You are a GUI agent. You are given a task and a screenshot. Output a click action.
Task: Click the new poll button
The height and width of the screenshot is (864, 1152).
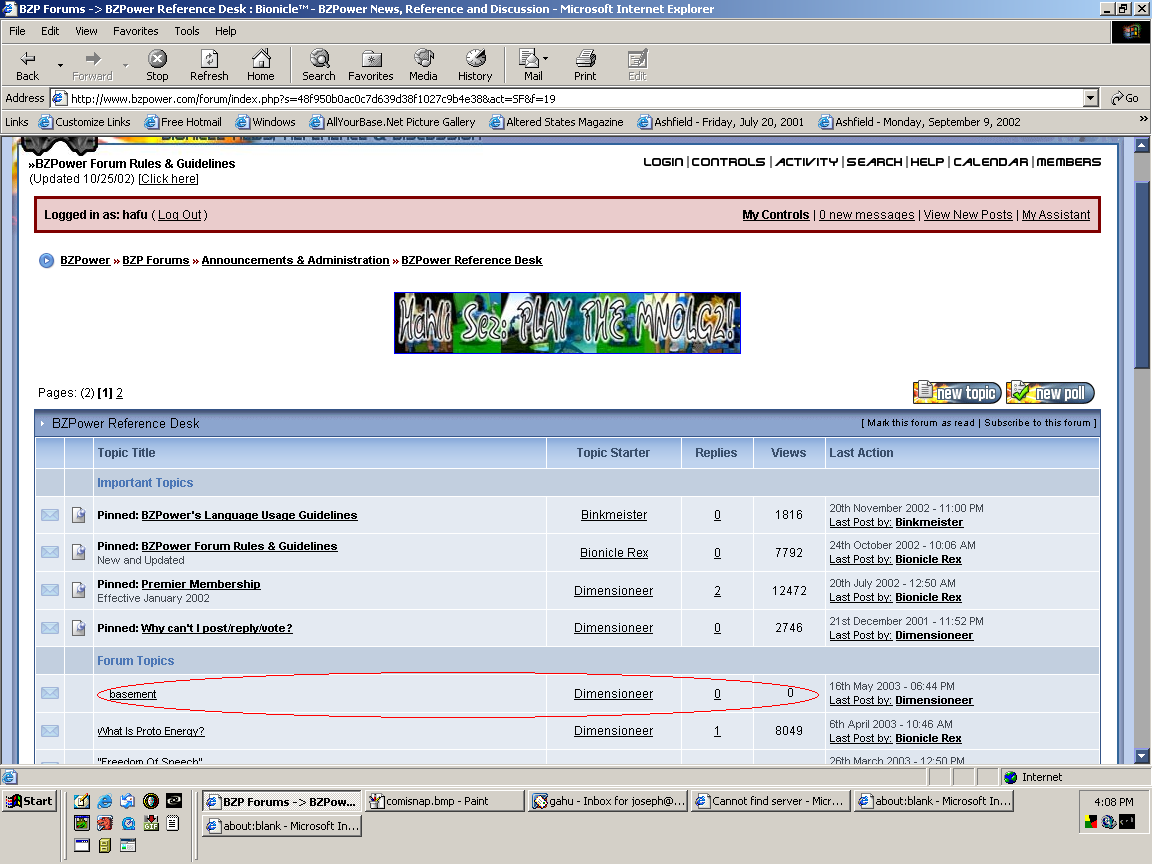tap(1051, 393)
